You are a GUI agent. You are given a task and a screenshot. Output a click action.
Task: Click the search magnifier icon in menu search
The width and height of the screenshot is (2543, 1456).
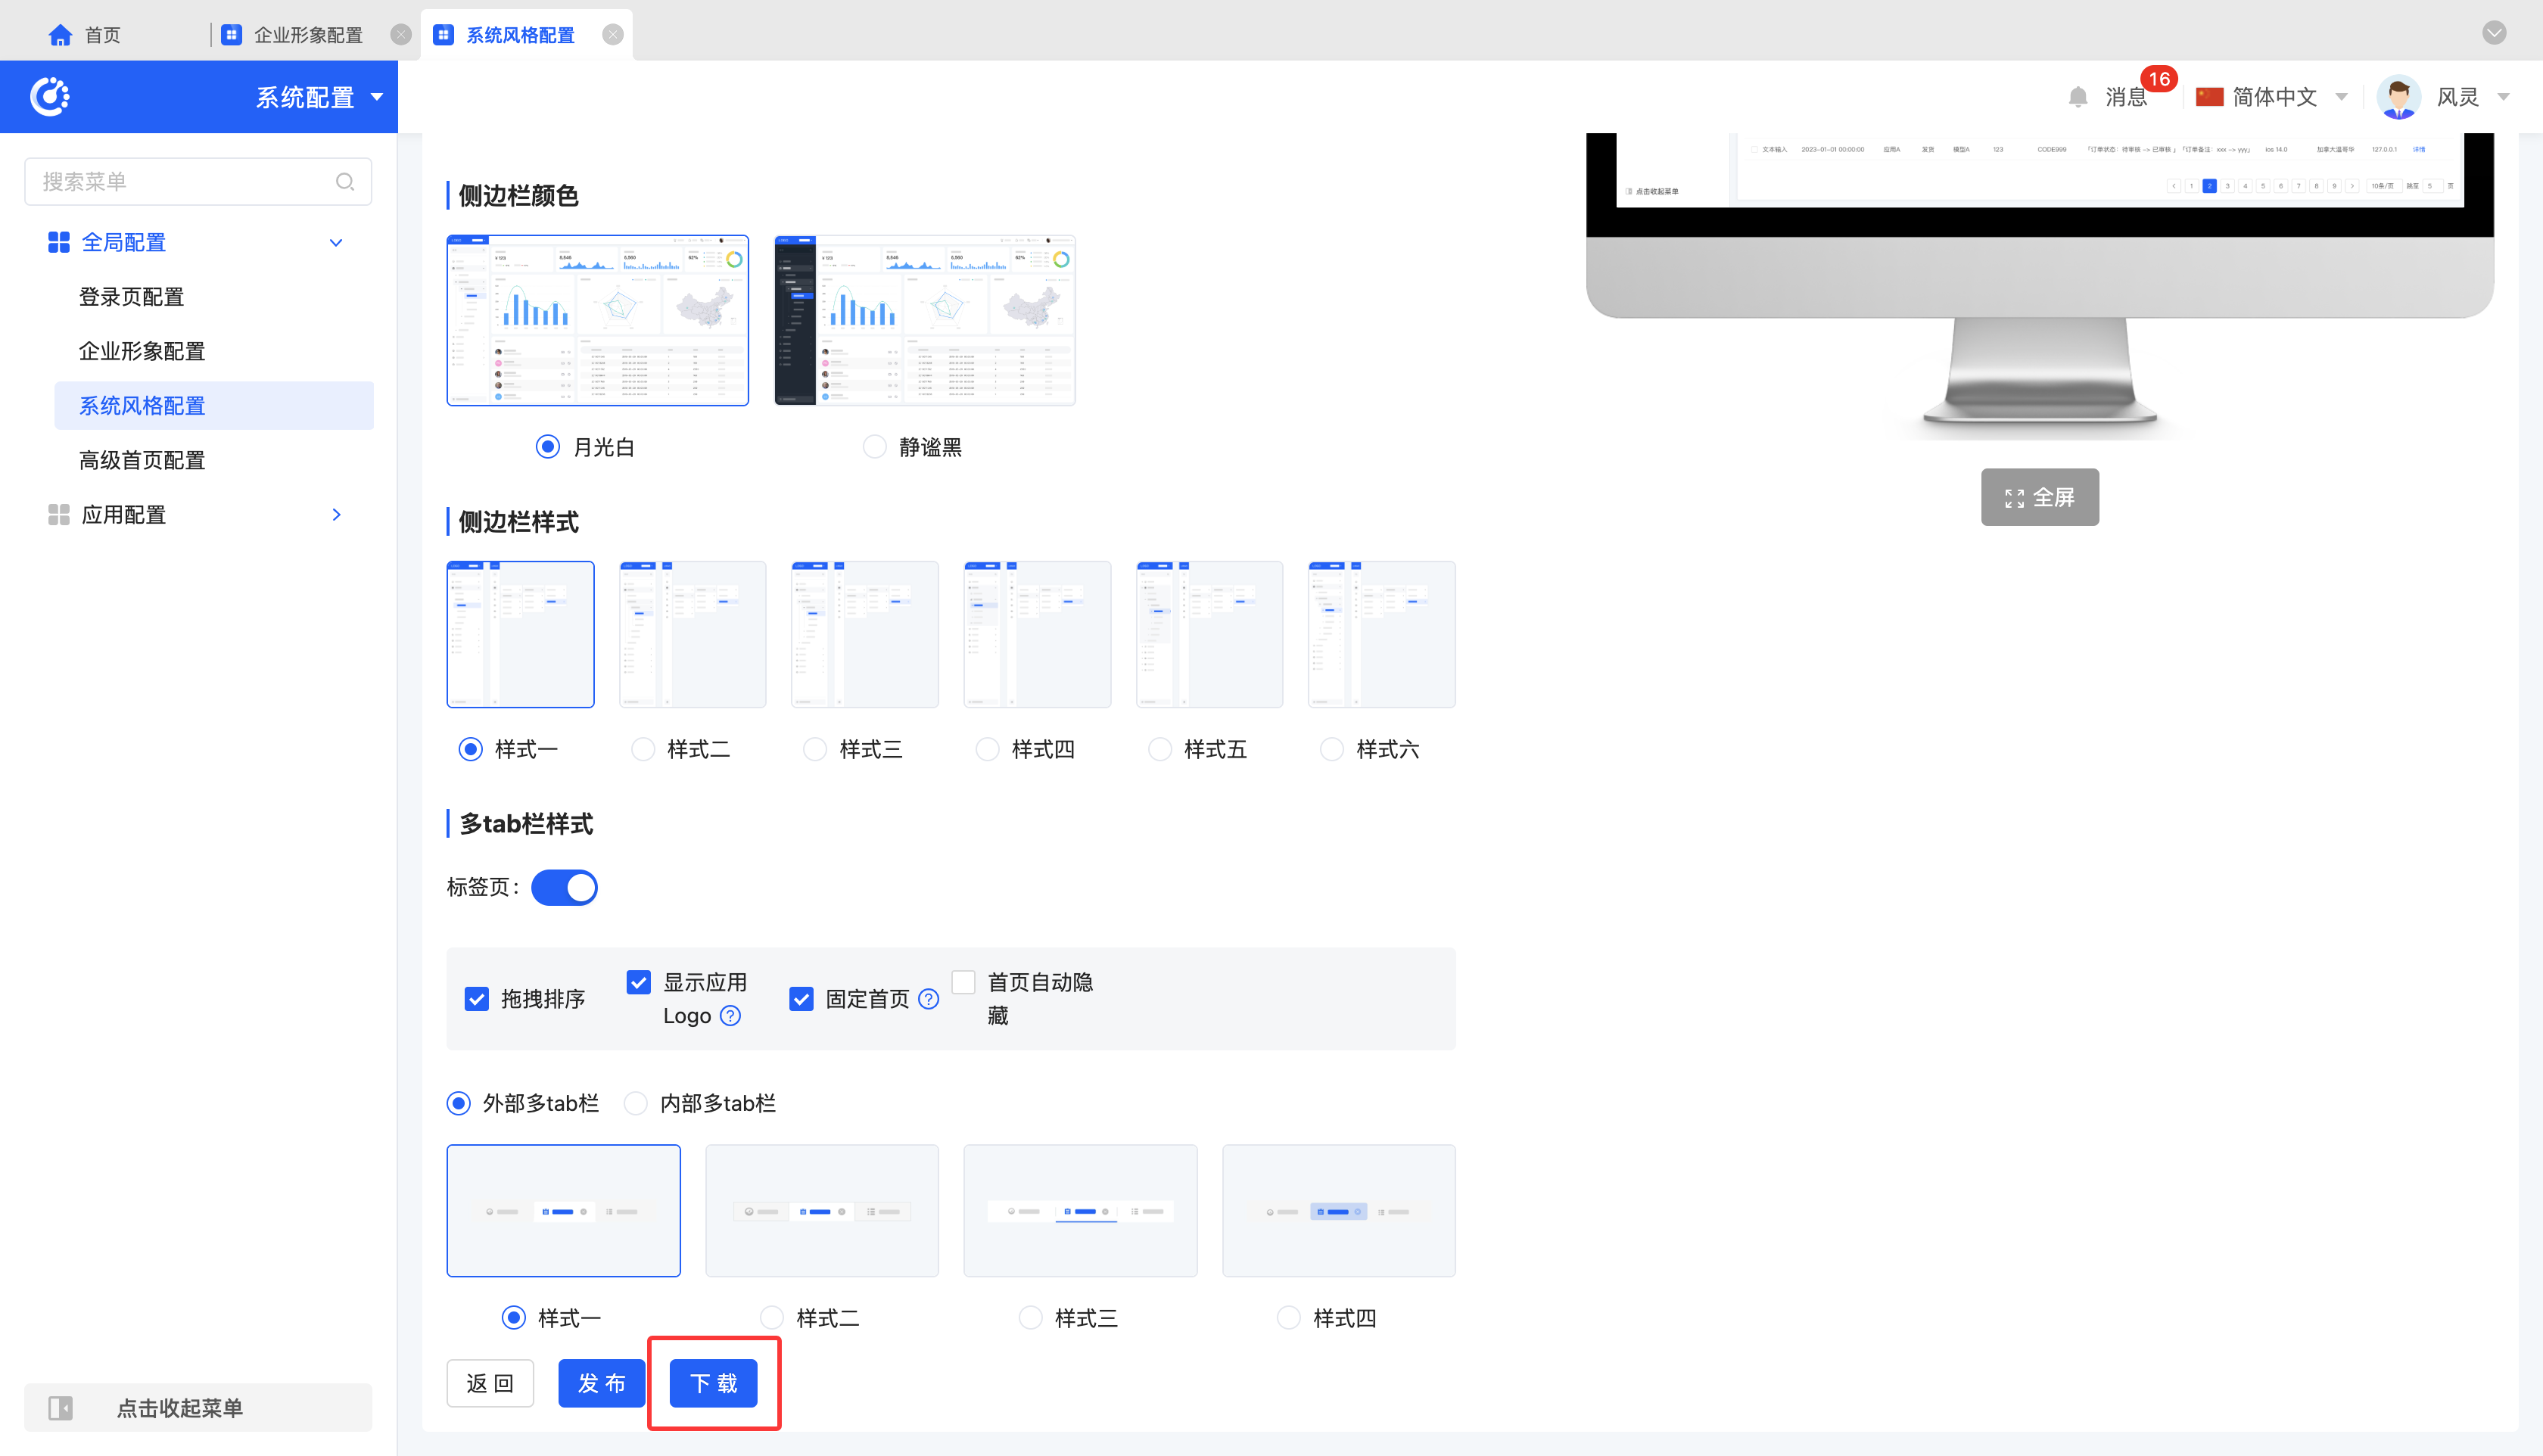345,181
